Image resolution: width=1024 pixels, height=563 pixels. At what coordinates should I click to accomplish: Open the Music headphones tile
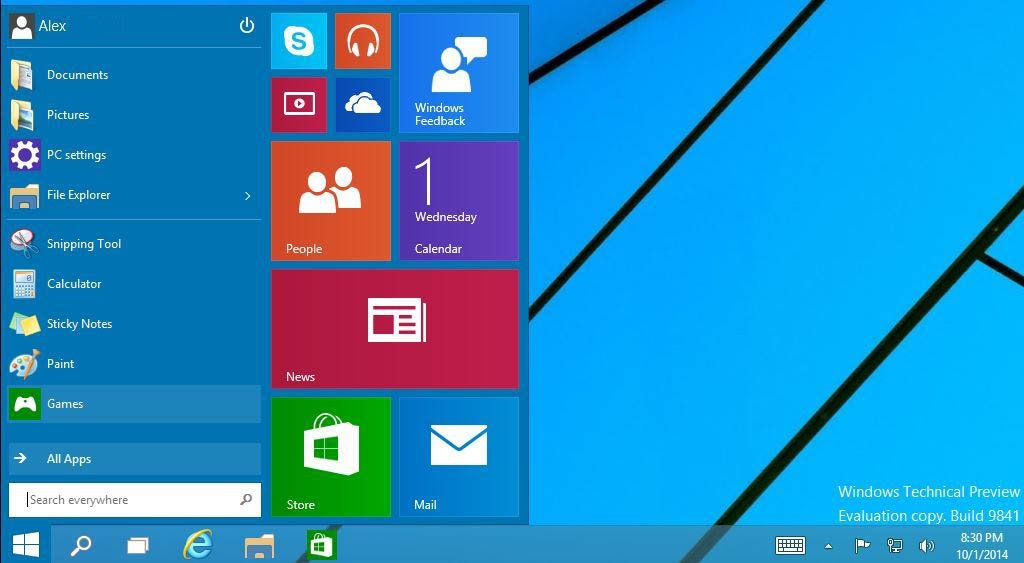pyautogui.click(x=362, y=40)
